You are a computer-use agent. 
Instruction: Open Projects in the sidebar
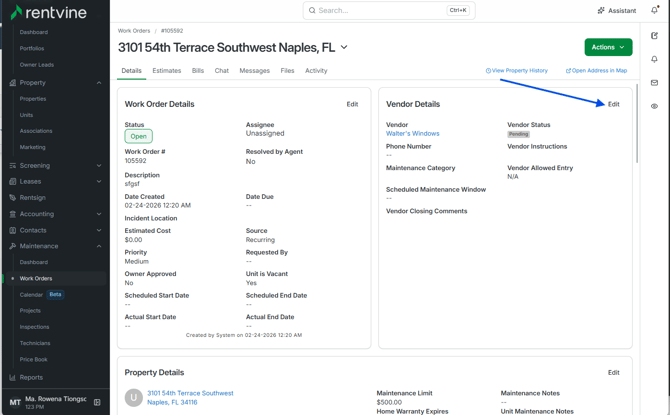coord(30,311)
